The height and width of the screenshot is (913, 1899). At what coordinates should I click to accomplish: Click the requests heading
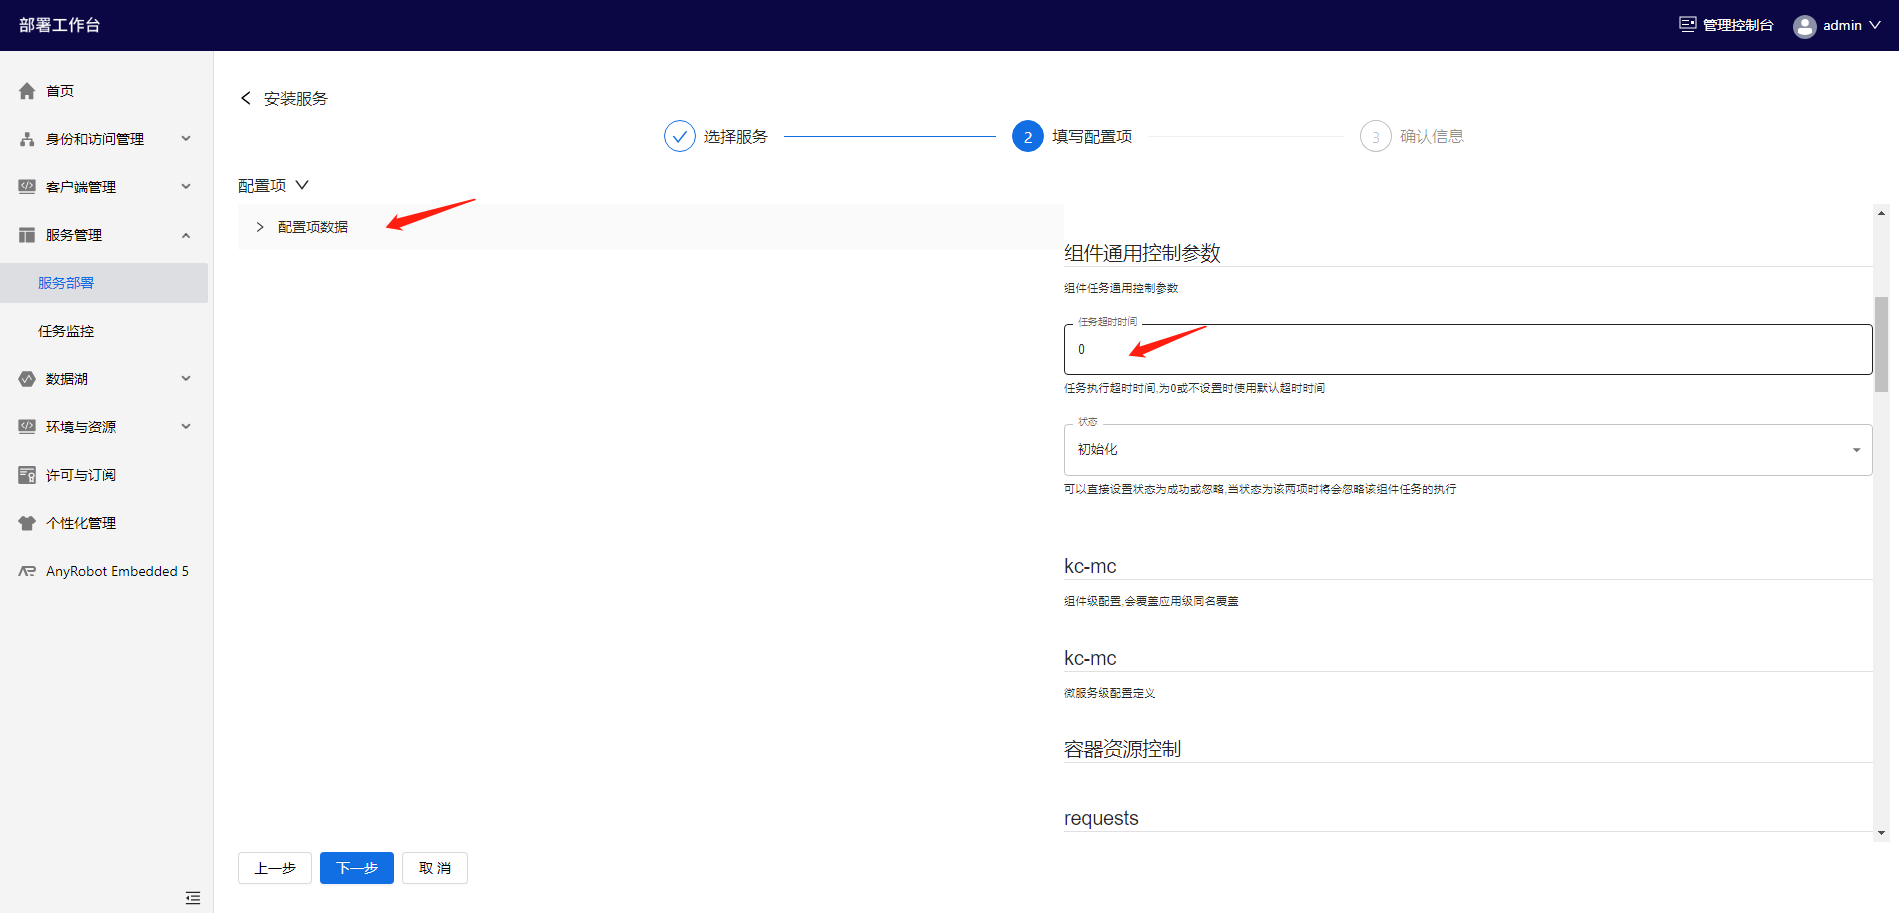pos(1101,818)
